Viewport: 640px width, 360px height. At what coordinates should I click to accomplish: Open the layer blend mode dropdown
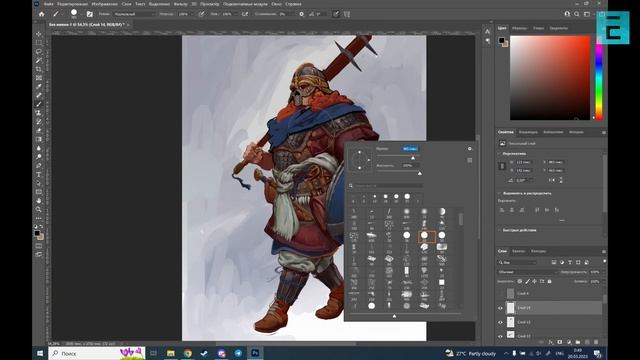tap(527, 272)
